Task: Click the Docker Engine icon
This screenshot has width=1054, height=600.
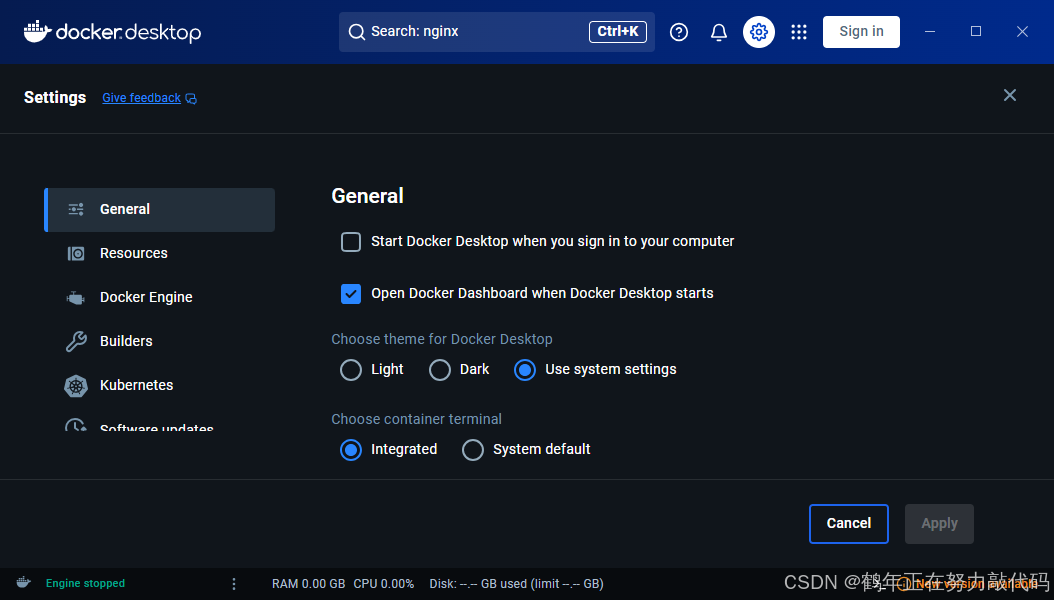Action: click(x=75, y=298)
